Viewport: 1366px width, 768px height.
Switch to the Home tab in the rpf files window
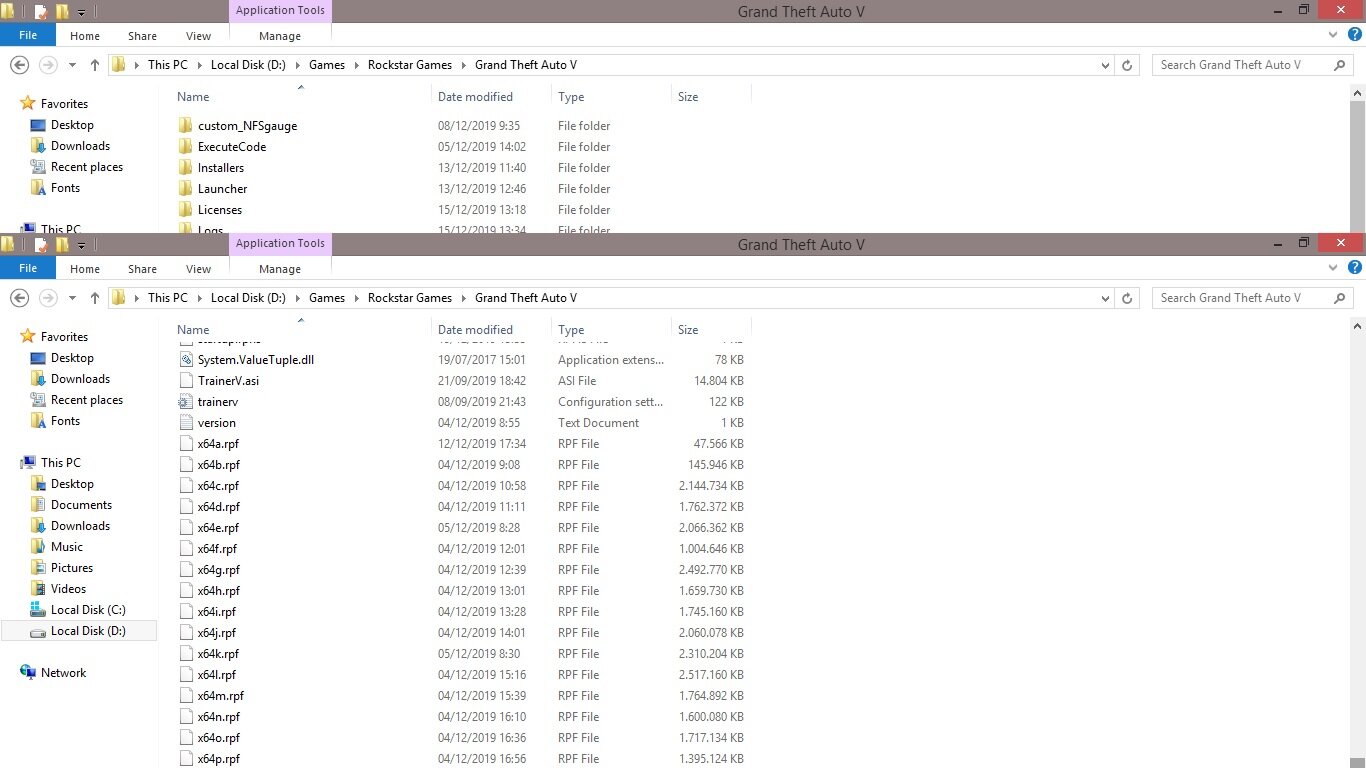[85, 268]
